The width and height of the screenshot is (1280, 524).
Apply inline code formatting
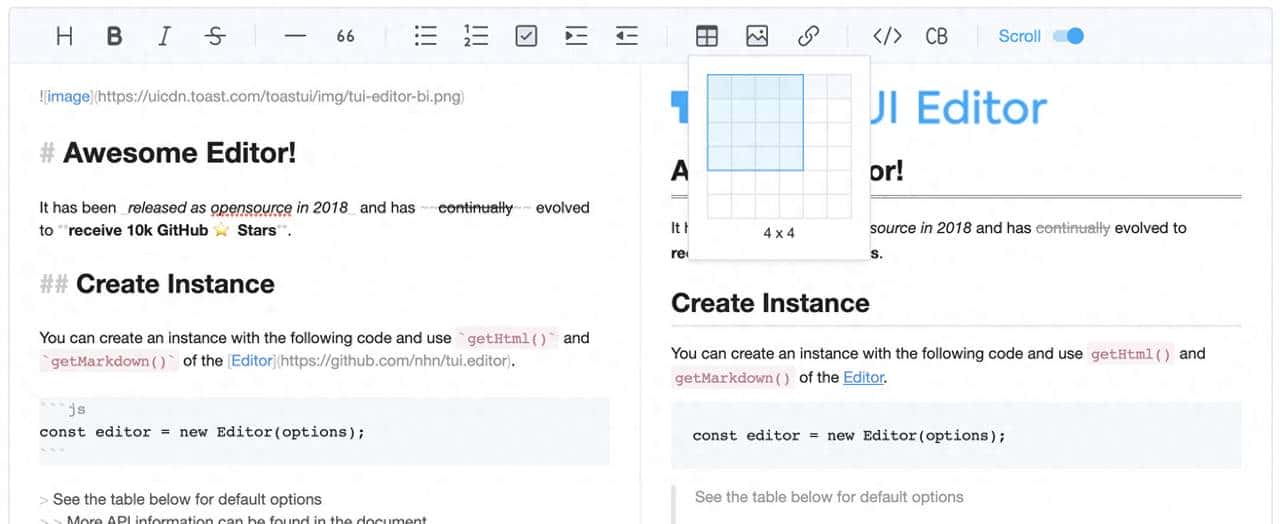(x=887, y=36)
